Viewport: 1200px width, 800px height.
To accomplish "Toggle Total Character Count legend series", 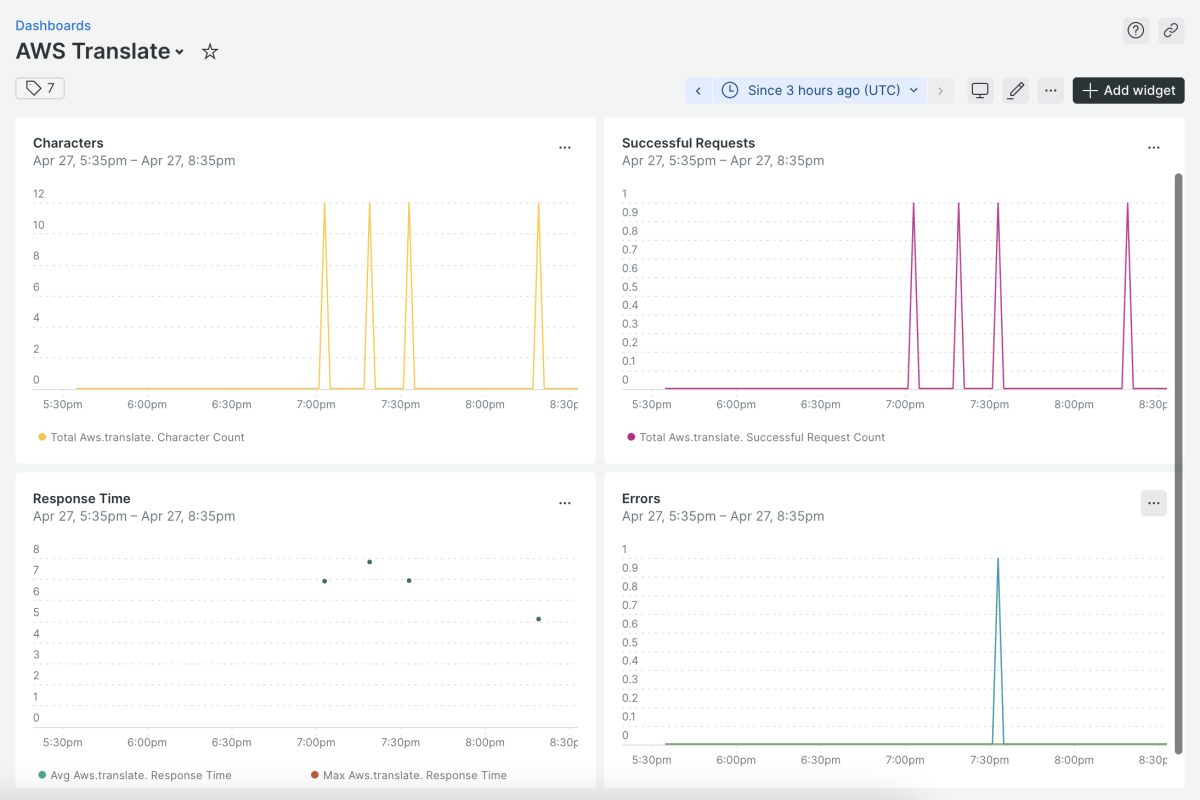I will click(x=141, y=437).
